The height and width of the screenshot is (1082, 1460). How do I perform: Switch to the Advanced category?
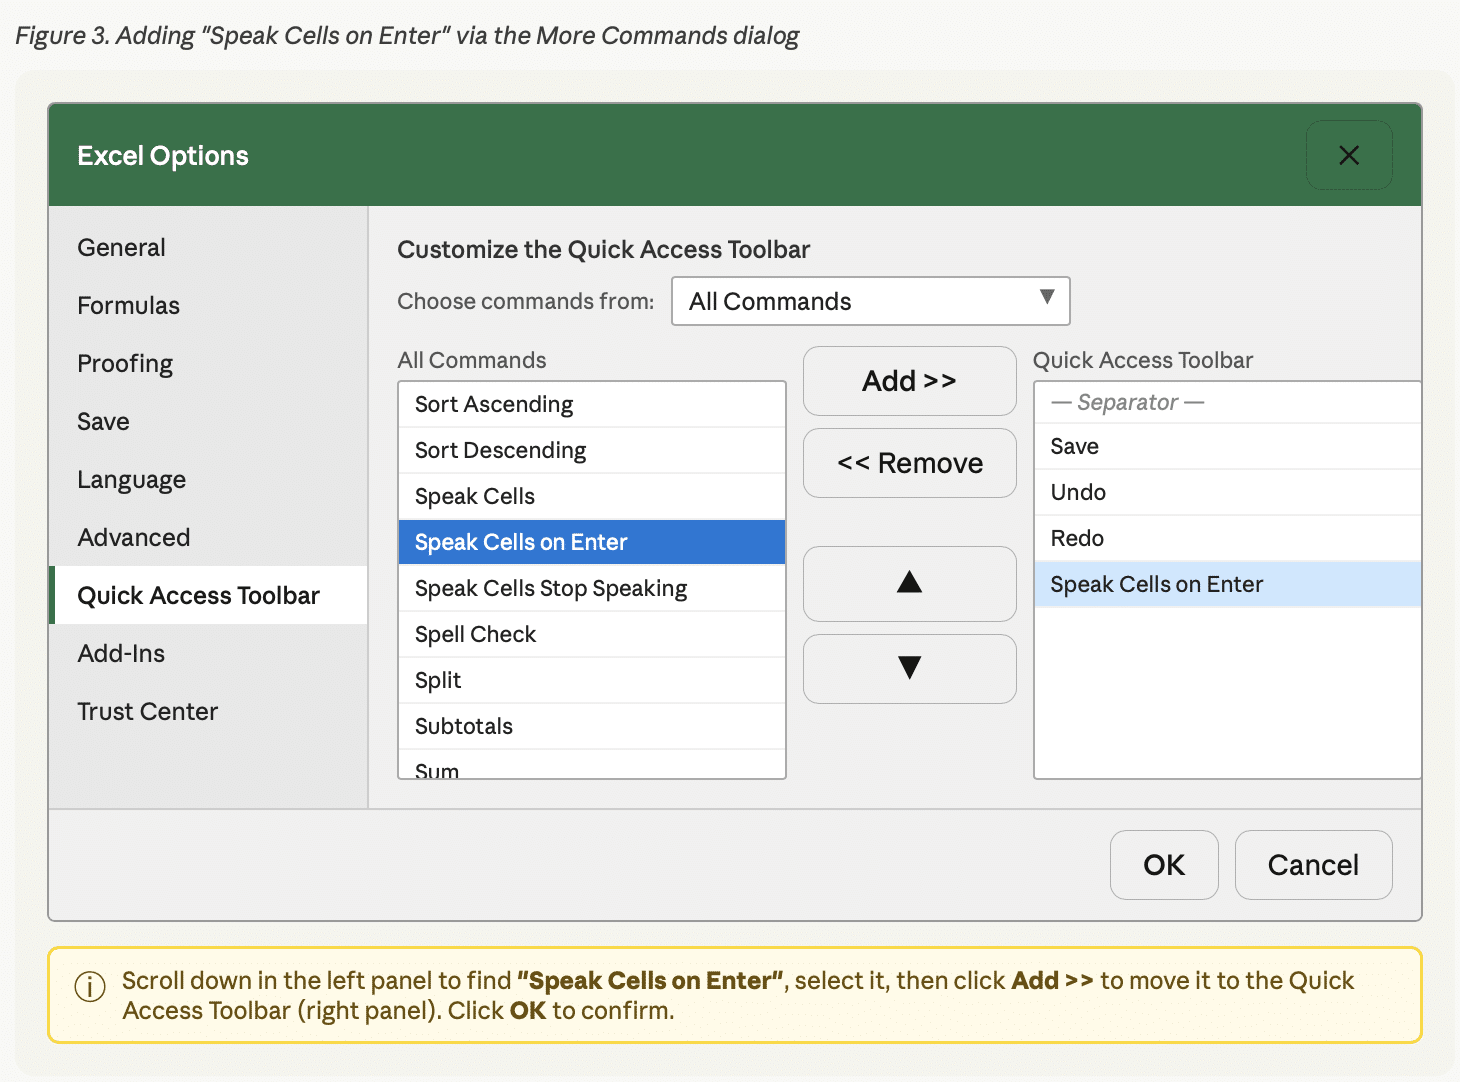[x=209, y=538]
